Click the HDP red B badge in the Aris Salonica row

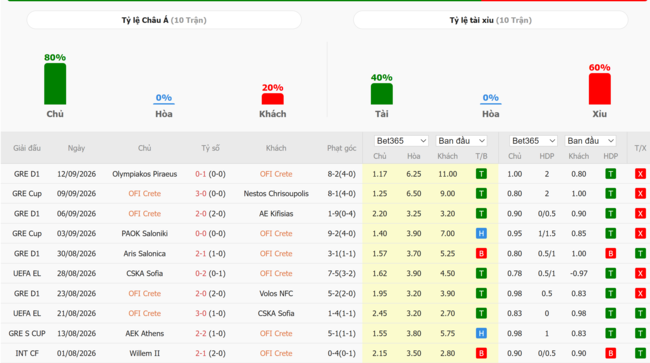click(610, 253)
